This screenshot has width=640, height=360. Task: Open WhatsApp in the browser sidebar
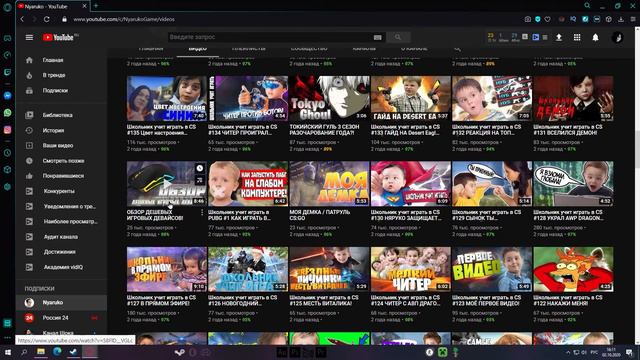7,113
